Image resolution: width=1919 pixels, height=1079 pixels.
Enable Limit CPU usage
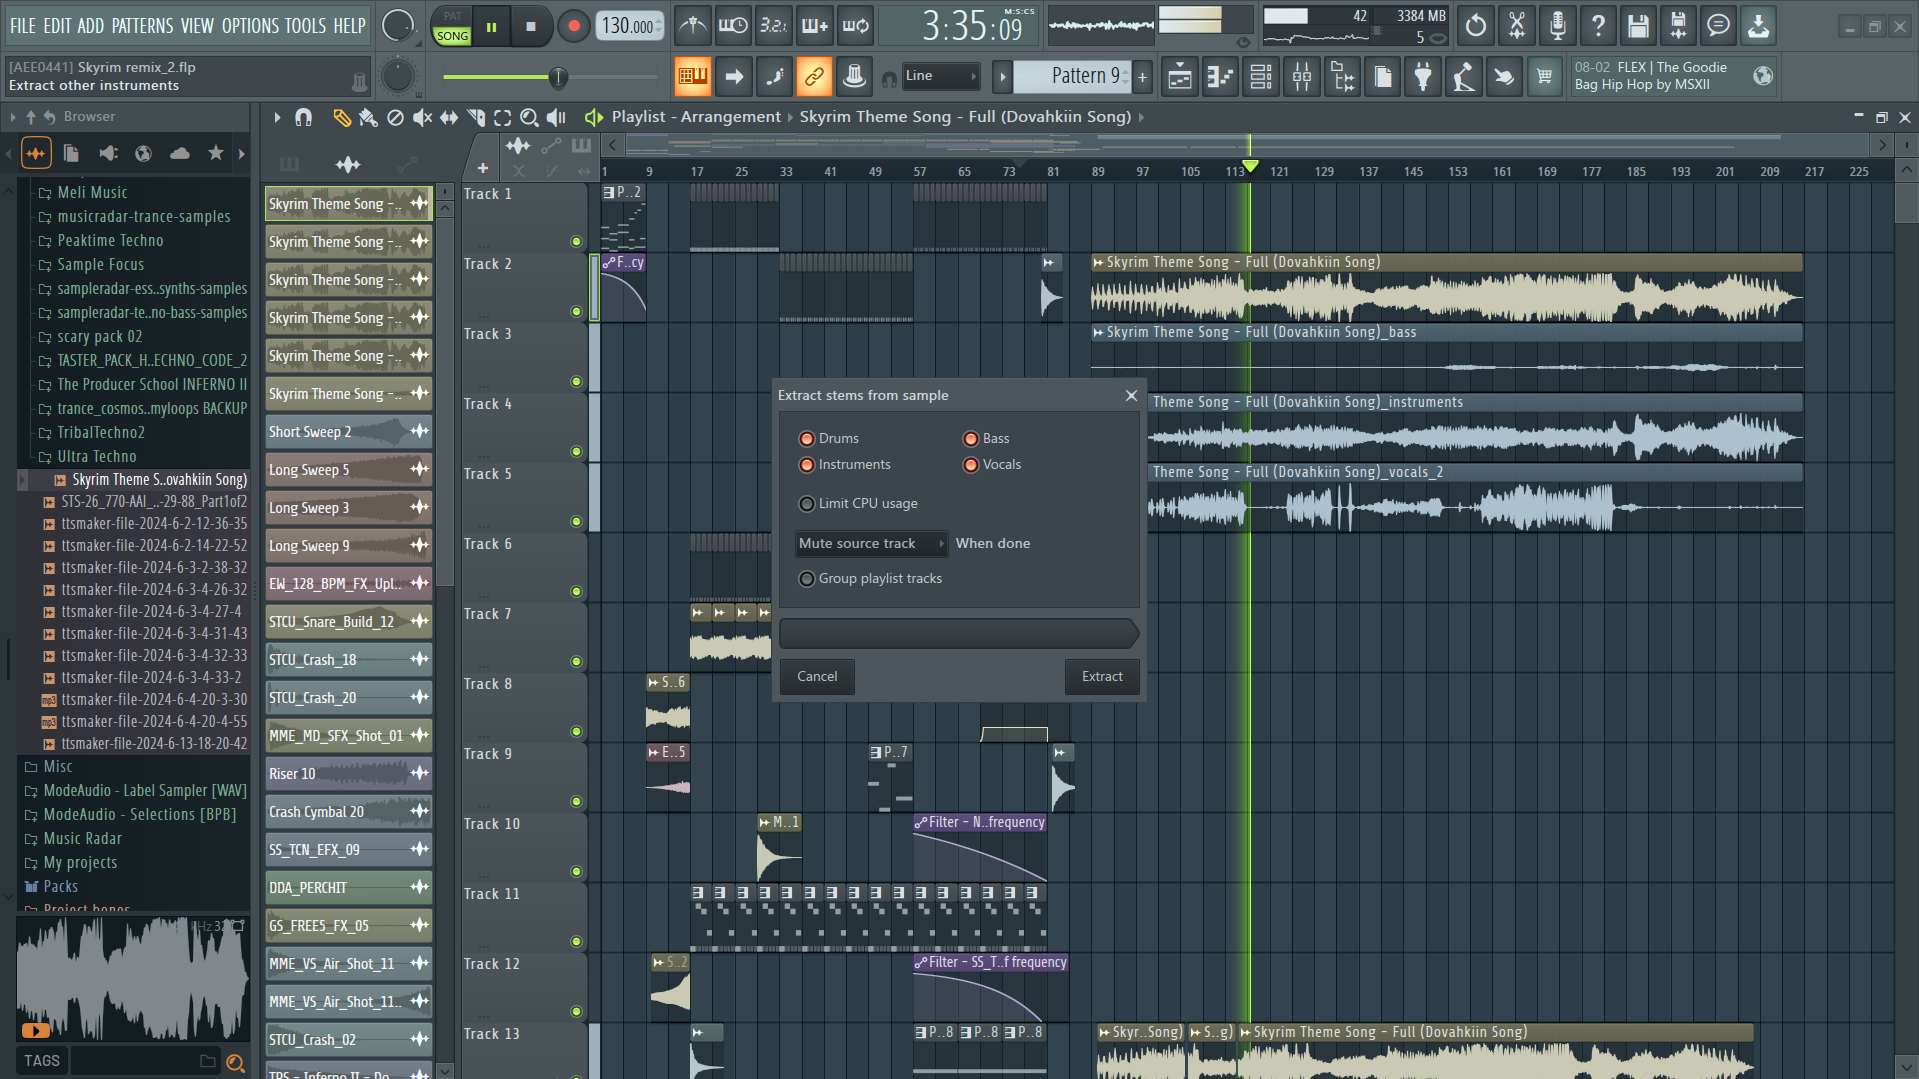point(807,504)
